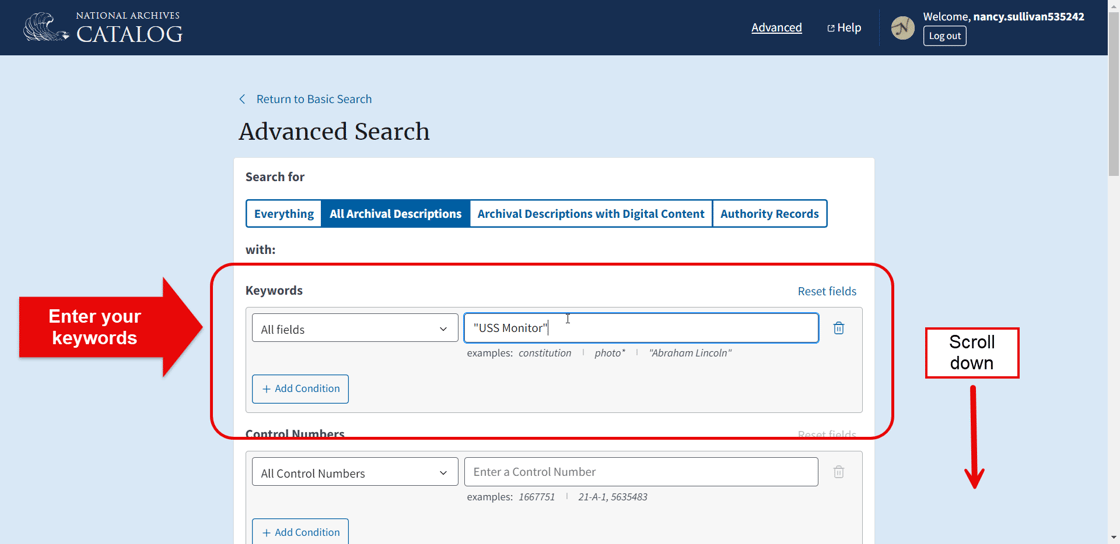Click the Control Number row trash icon
The height and width of the screenshot is (544, 1120).
tap(838, 472)
